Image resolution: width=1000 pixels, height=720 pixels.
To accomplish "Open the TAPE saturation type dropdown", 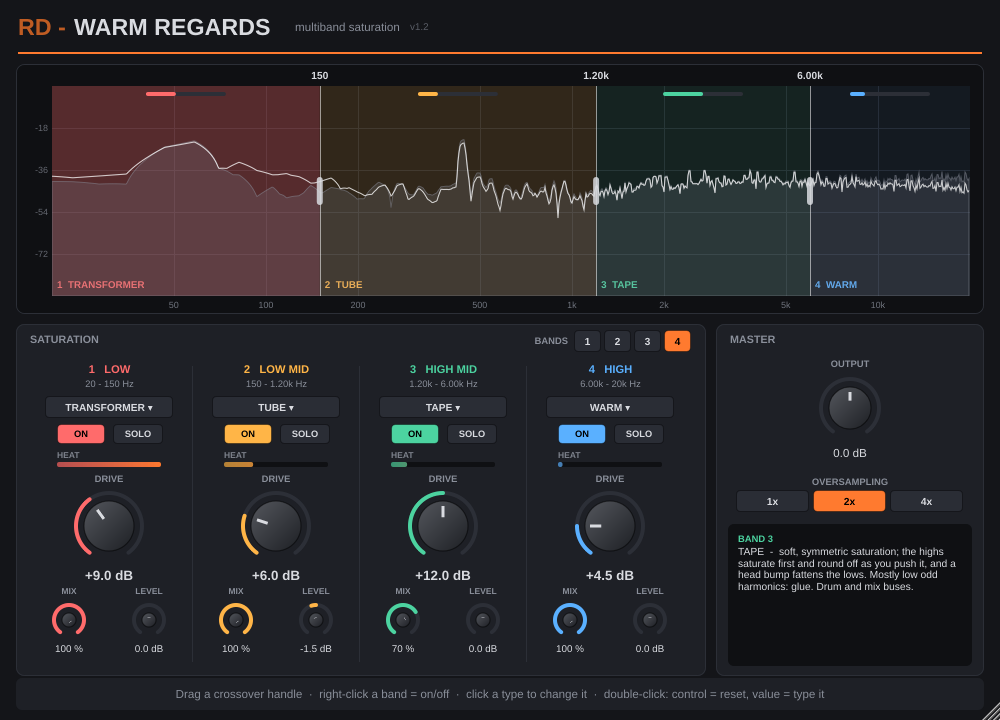I will 443,407.
